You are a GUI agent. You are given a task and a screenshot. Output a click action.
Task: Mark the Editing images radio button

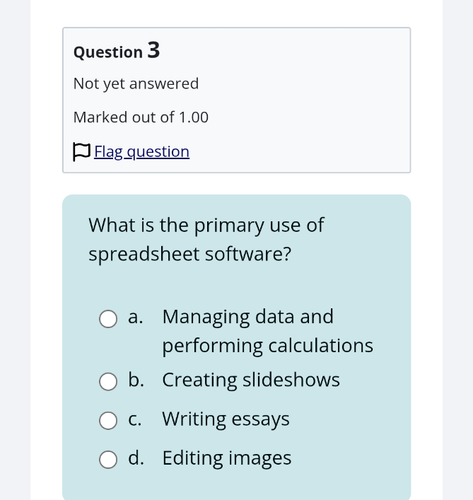108,460
